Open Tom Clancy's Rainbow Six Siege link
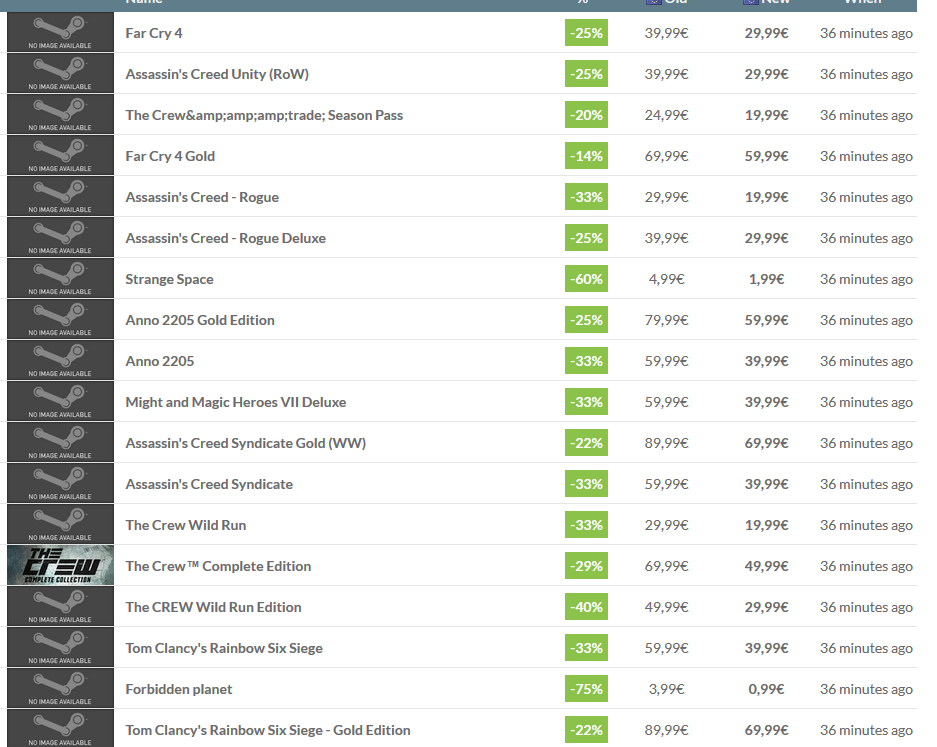Viewport: 937px width, 747px height. [224, 648]
